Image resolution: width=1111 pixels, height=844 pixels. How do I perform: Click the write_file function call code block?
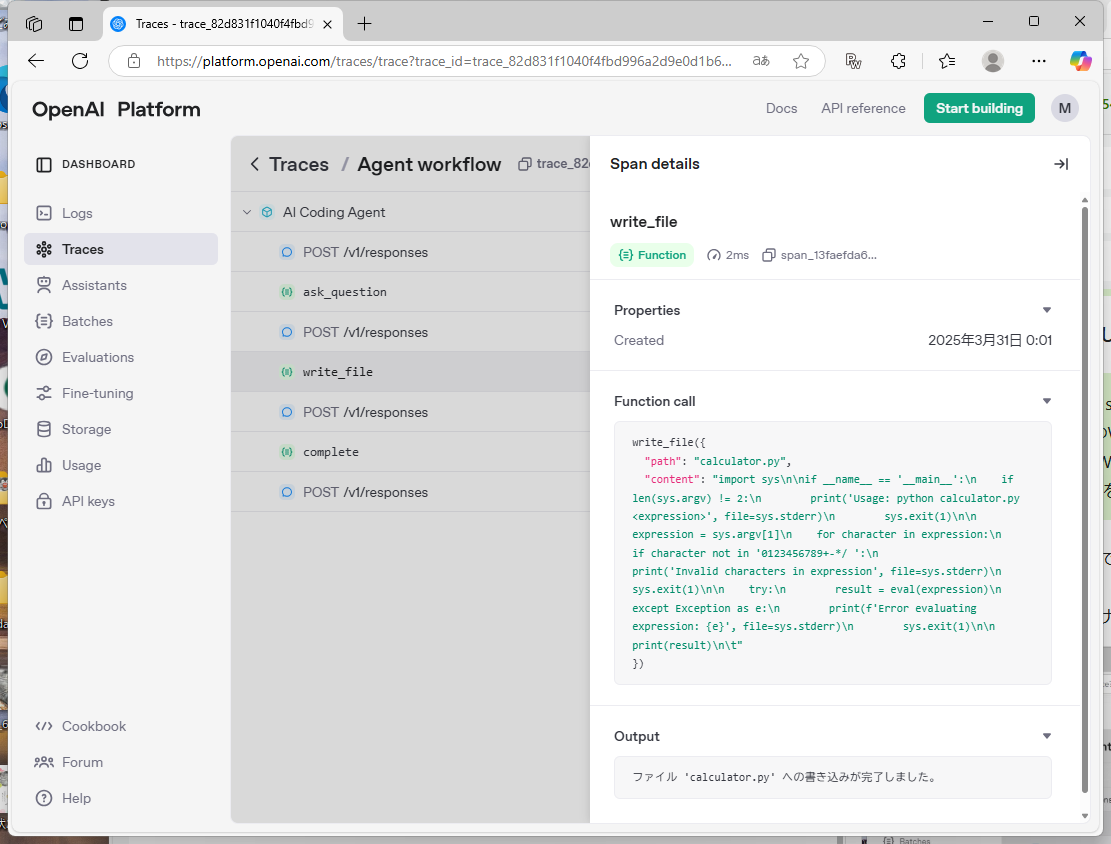click(833, 553)
